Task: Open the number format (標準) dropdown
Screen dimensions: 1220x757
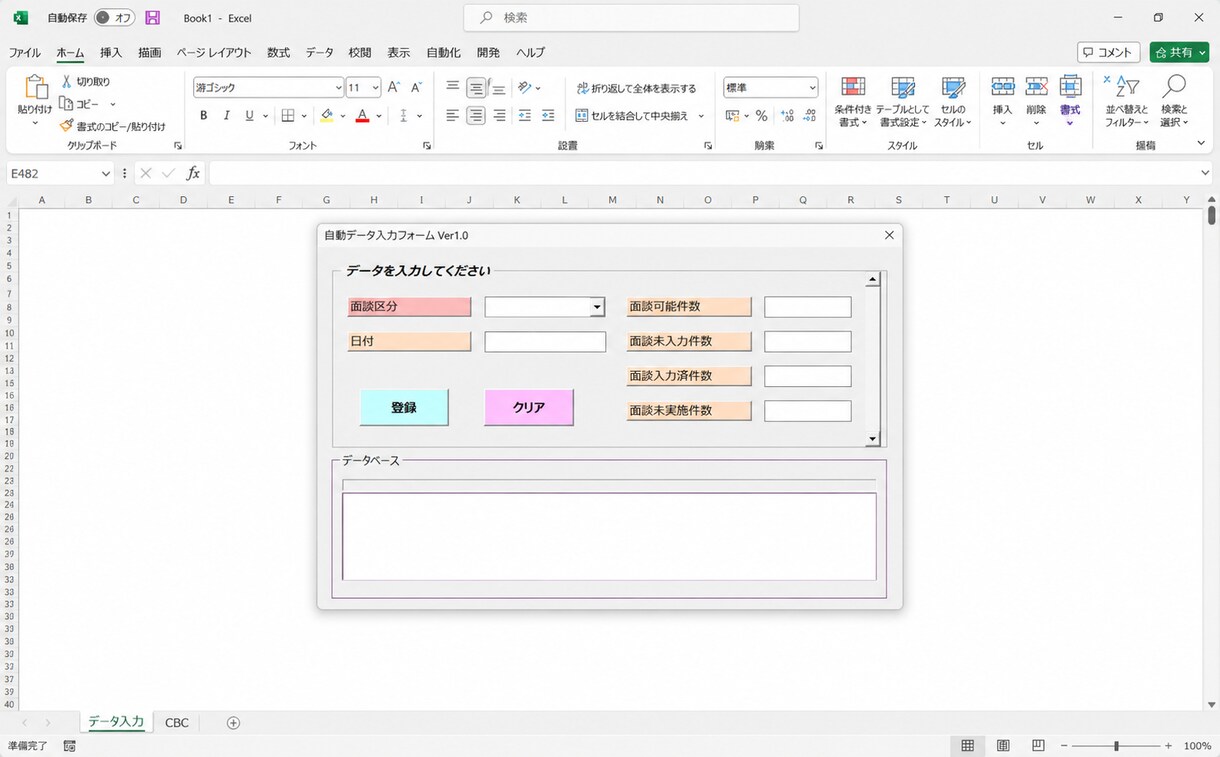Action: tap(811, 88)
